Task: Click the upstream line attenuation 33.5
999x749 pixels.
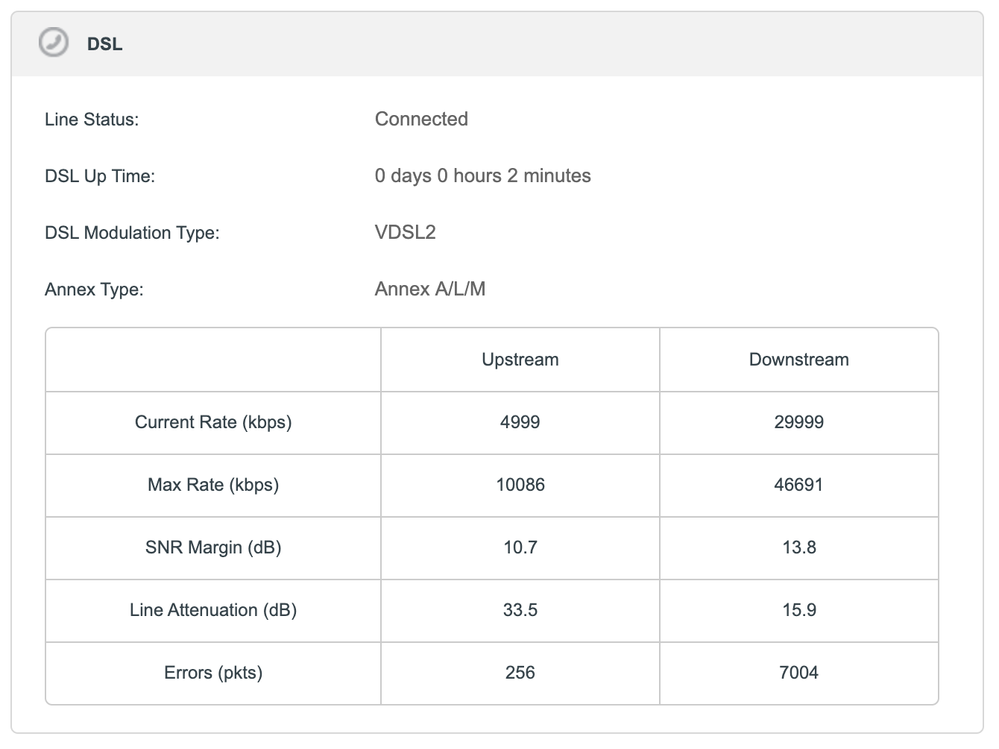Action: point(520,610)
